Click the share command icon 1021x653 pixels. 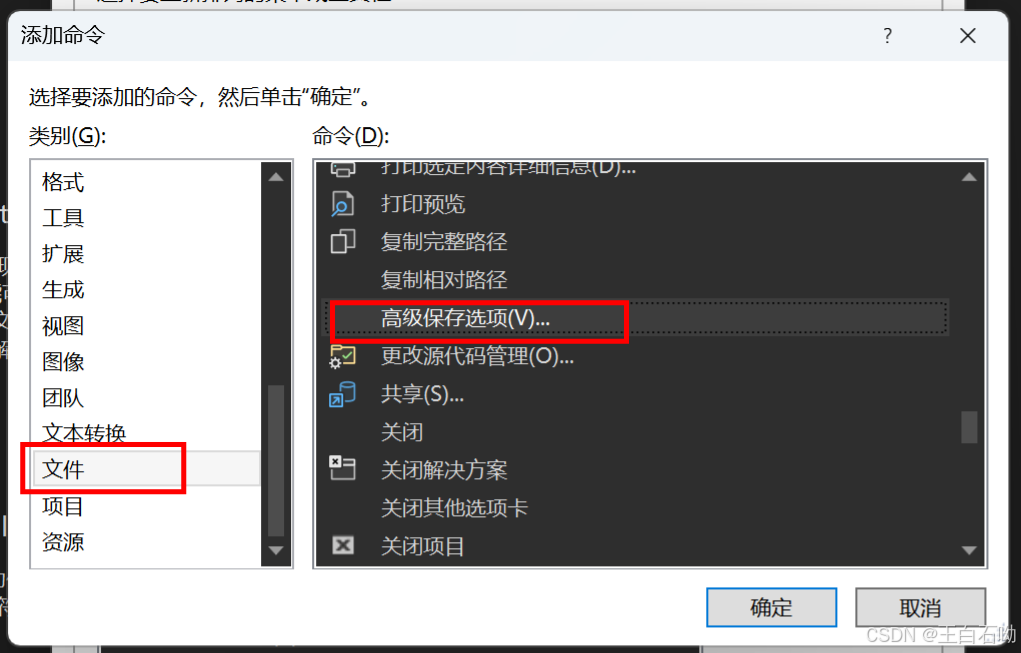point(343,394)
